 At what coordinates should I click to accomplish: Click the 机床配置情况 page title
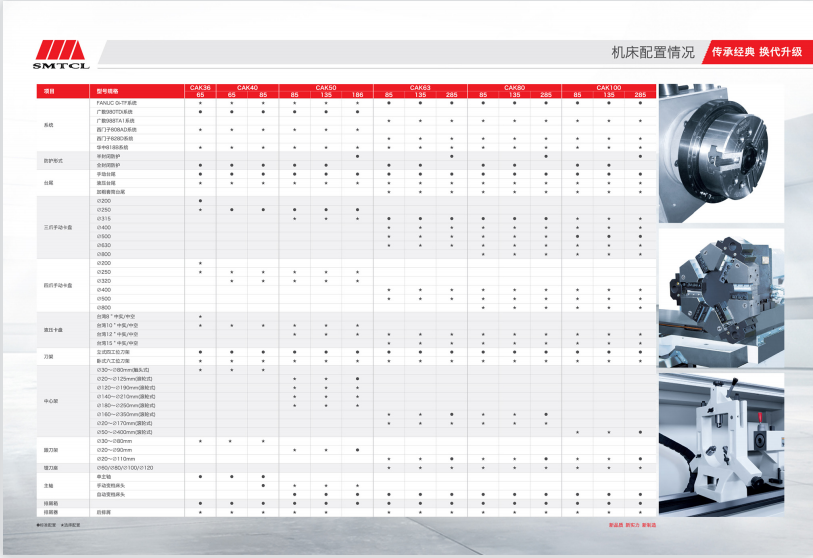654,52
